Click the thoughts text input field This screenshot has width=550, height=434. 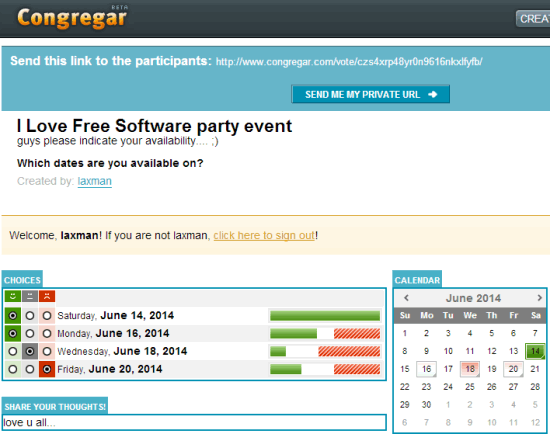(194, 422)
